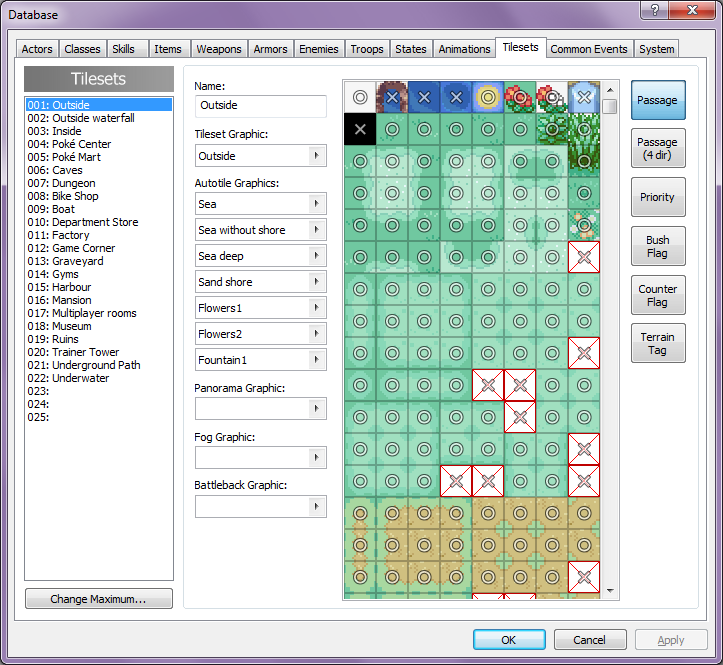Open the help question mark button
This screenshot has width=723, height=665.
coord(655,10)
